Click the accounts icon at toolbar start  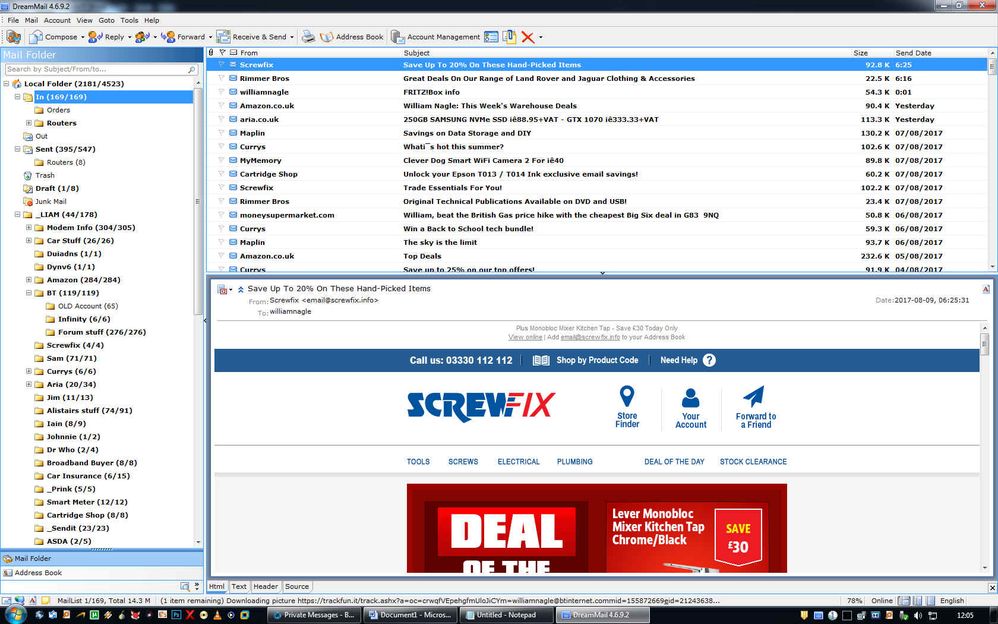pos(13,37)
